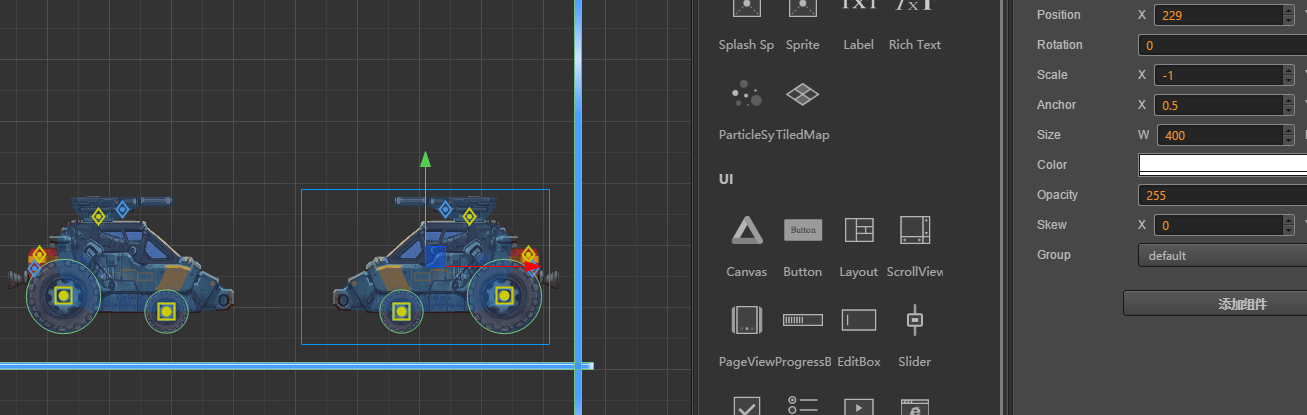
Task: Pick the Toggle checkbox node icon
Action: (747, 406)
